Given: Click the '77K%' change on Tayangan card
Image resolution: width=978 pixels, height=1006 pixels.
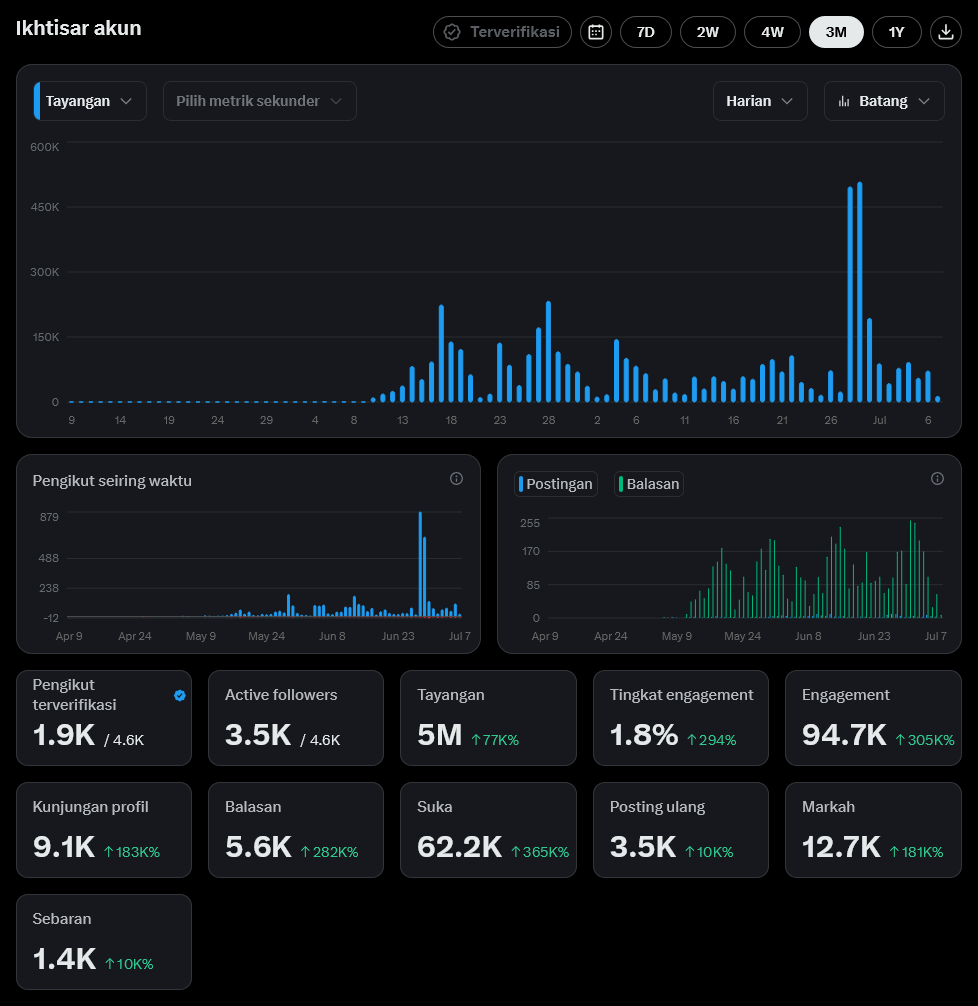Looking at the screenshot, I should pyautogui.click(x=495, y=740).
